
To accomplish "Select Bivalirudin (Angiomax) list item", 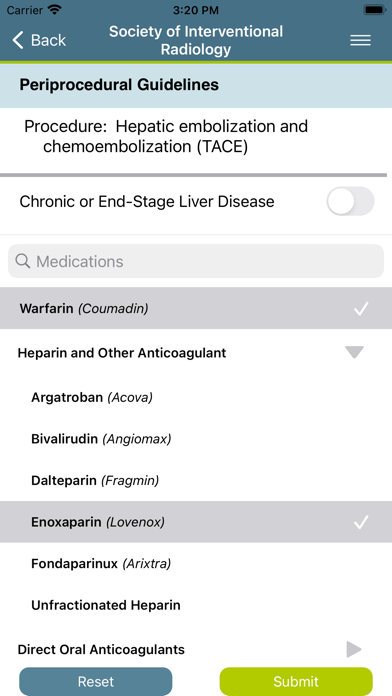I will (x=196, y=439).
